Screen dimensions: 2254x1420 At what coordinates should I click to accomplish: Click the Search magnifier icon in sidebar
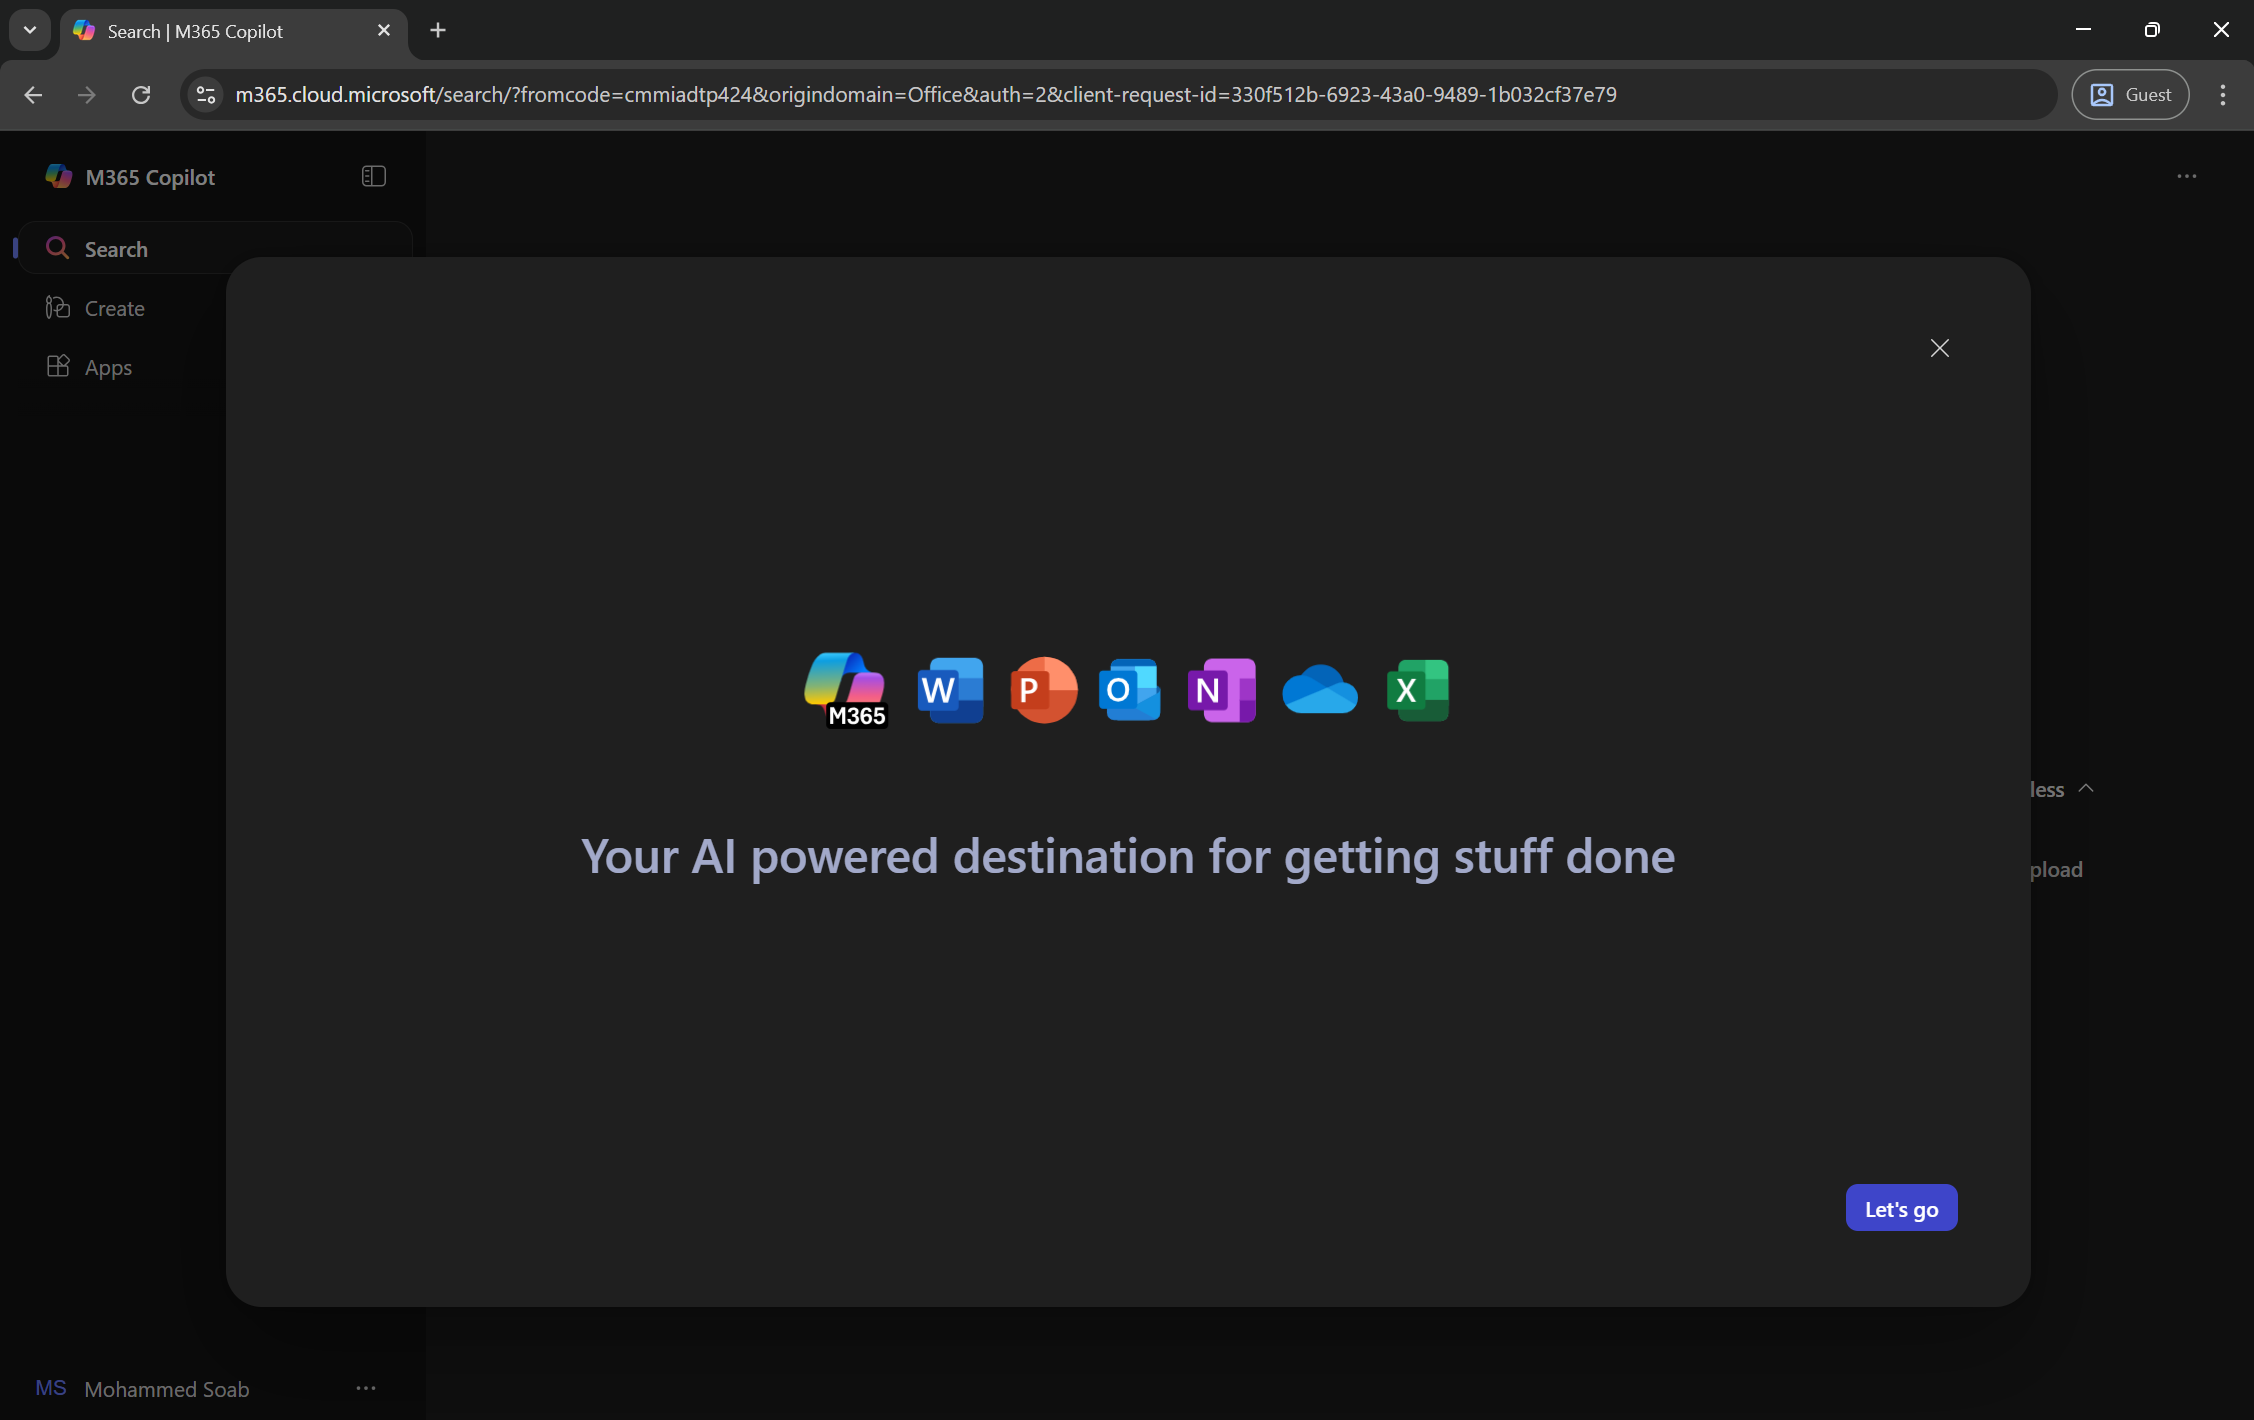point(58,248)
